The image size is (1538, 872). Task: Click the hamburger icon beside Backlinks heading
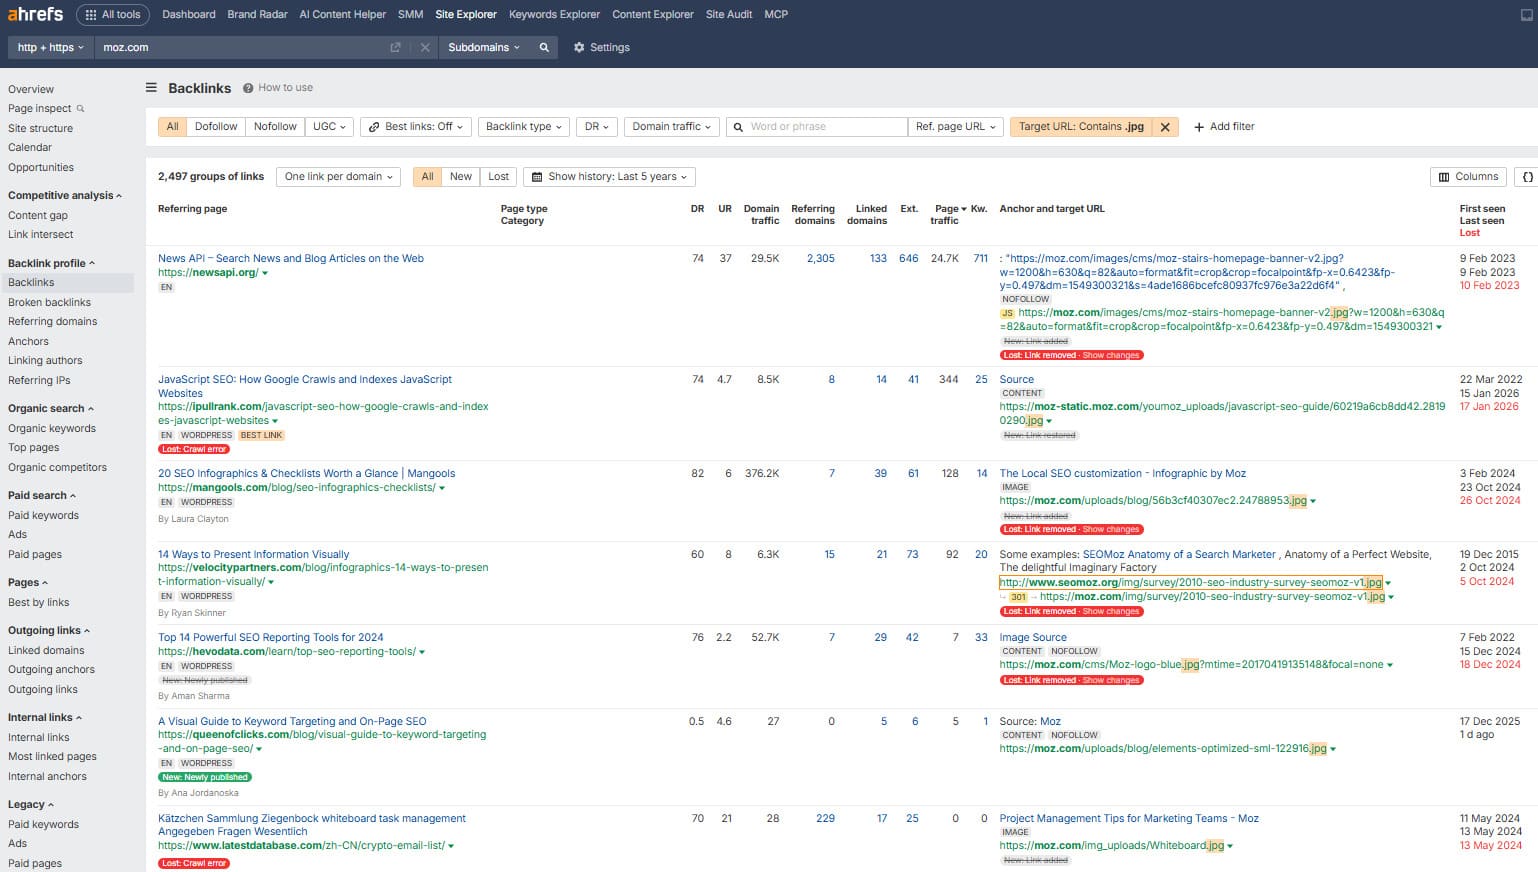(x=149, y=87)
